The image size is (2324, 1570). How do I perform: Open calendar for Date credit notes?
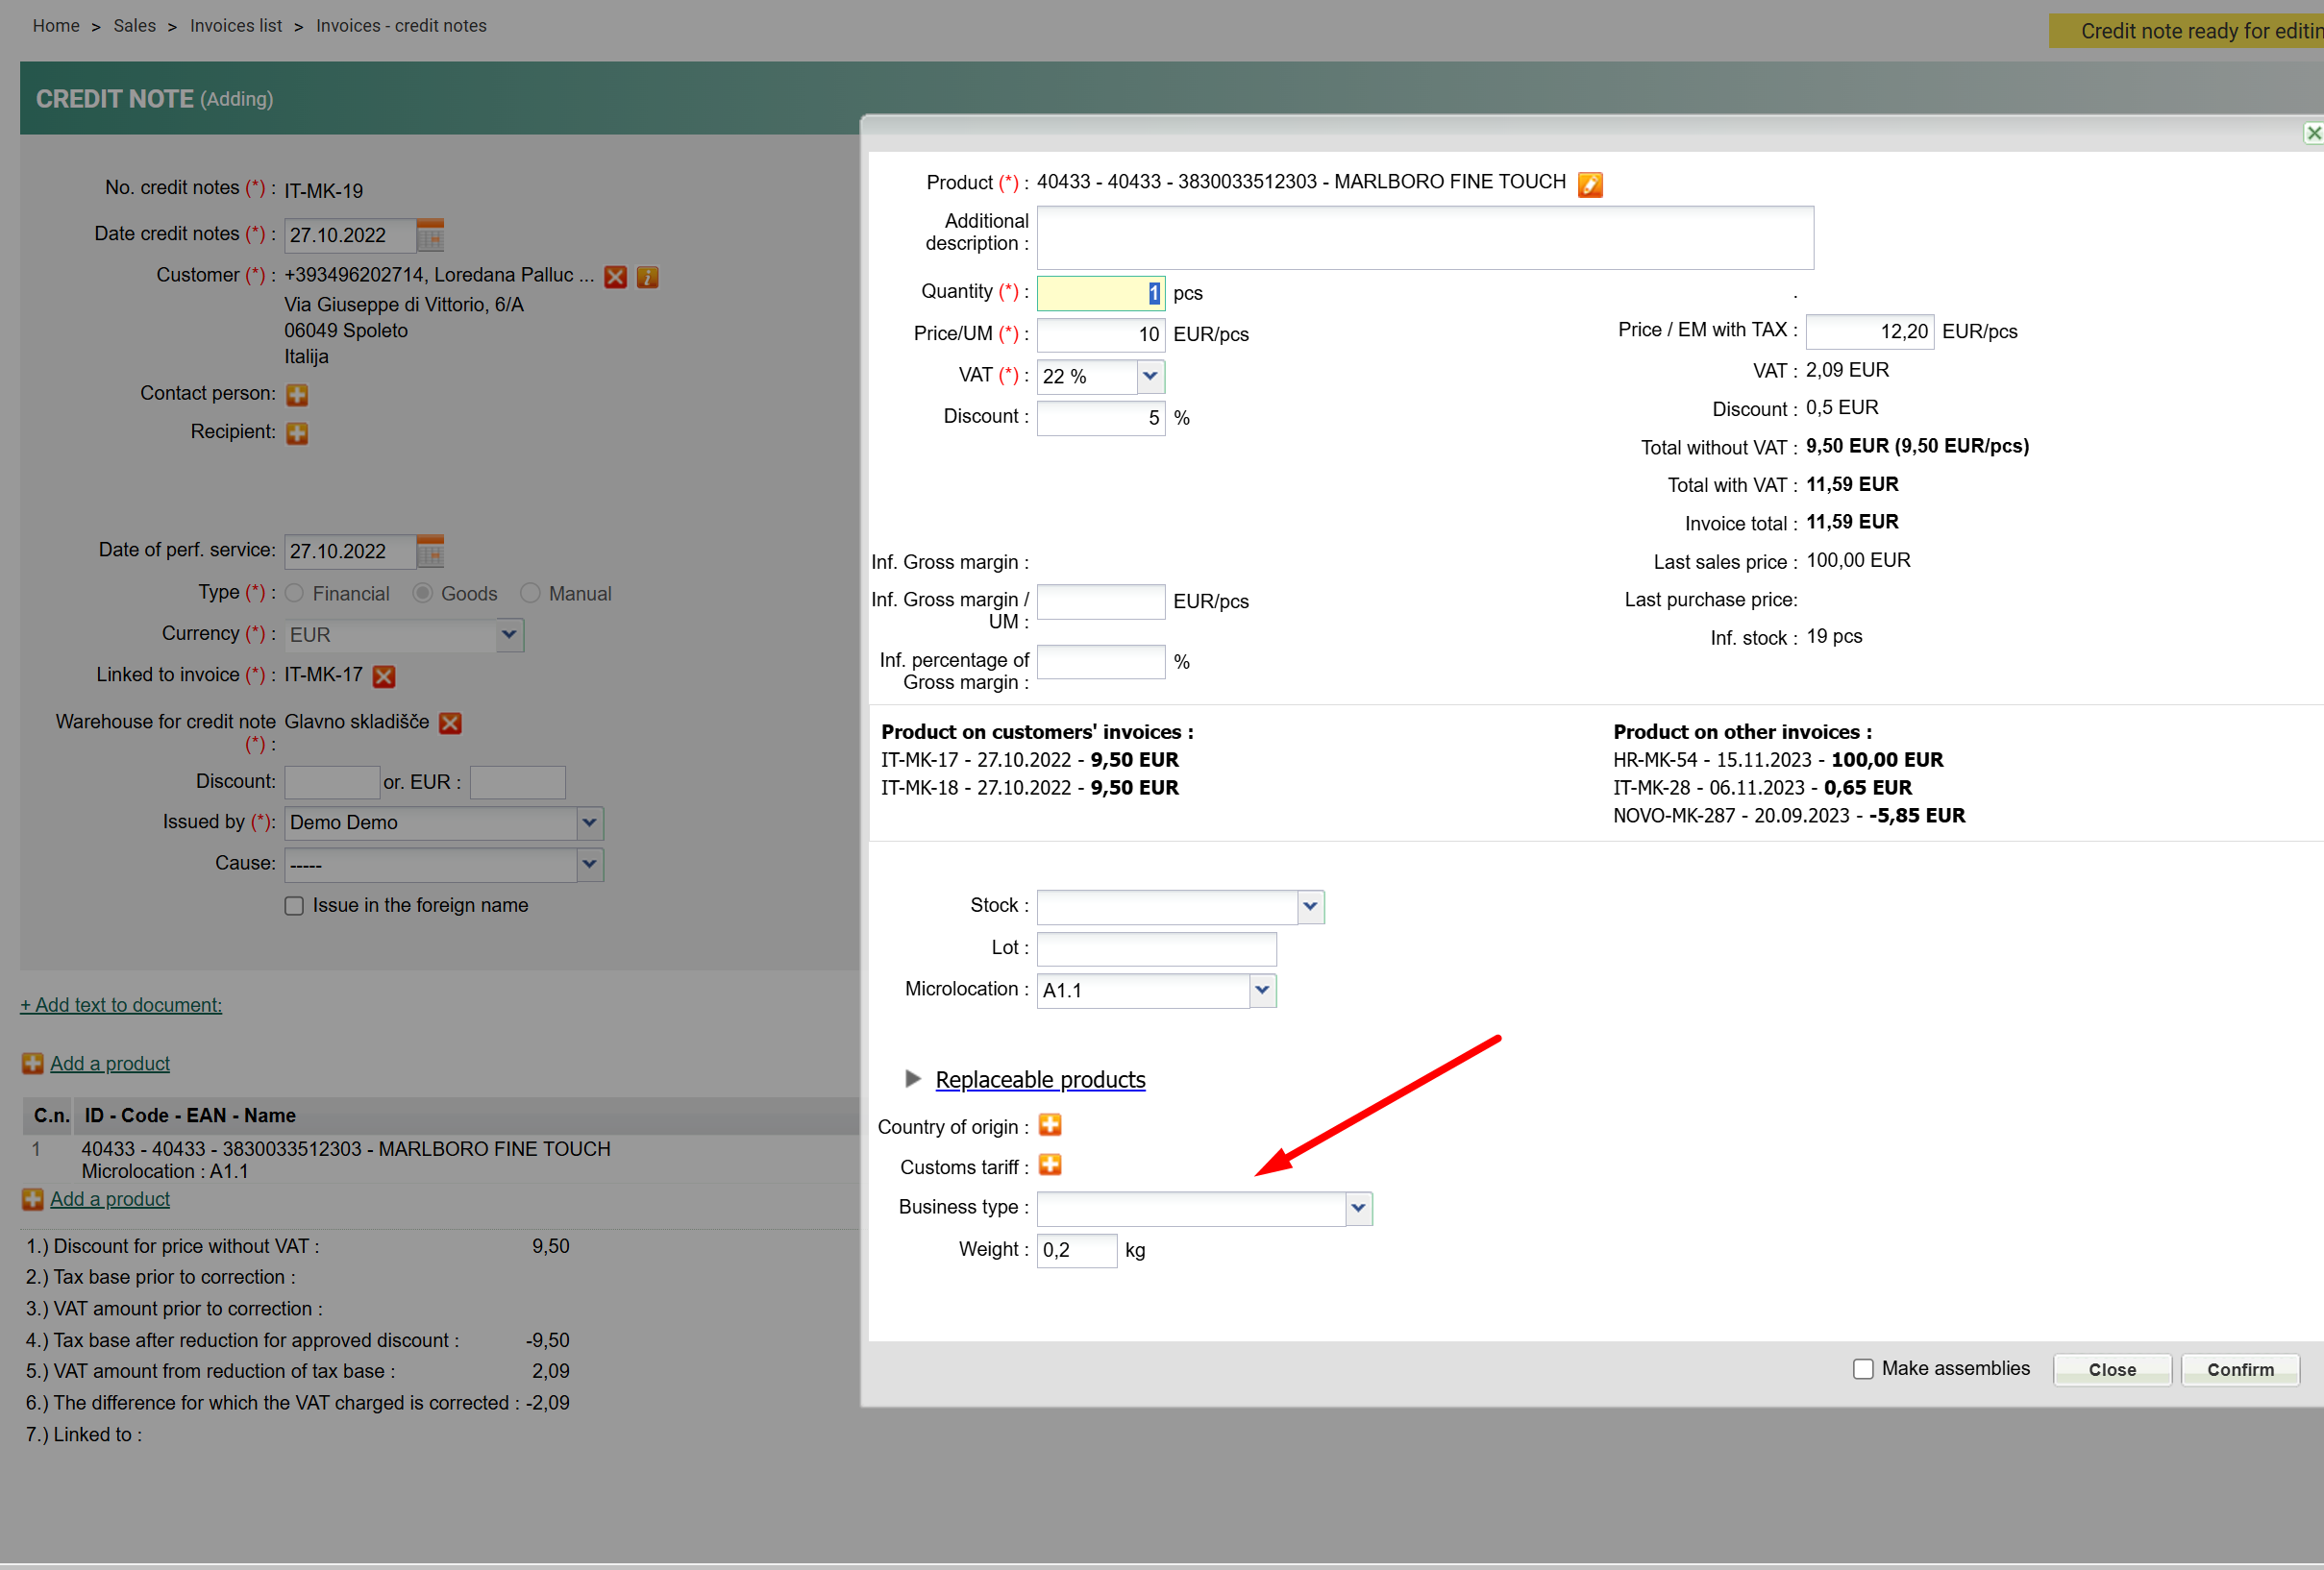click(430, 235)
